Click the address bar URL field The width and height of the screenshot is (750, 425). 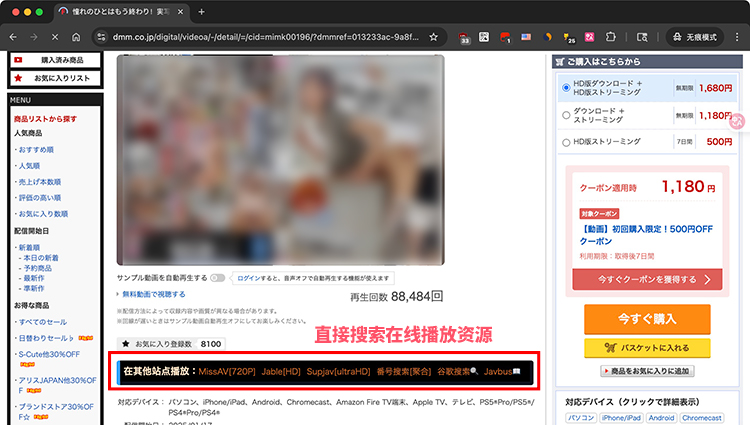coord(265,37)
